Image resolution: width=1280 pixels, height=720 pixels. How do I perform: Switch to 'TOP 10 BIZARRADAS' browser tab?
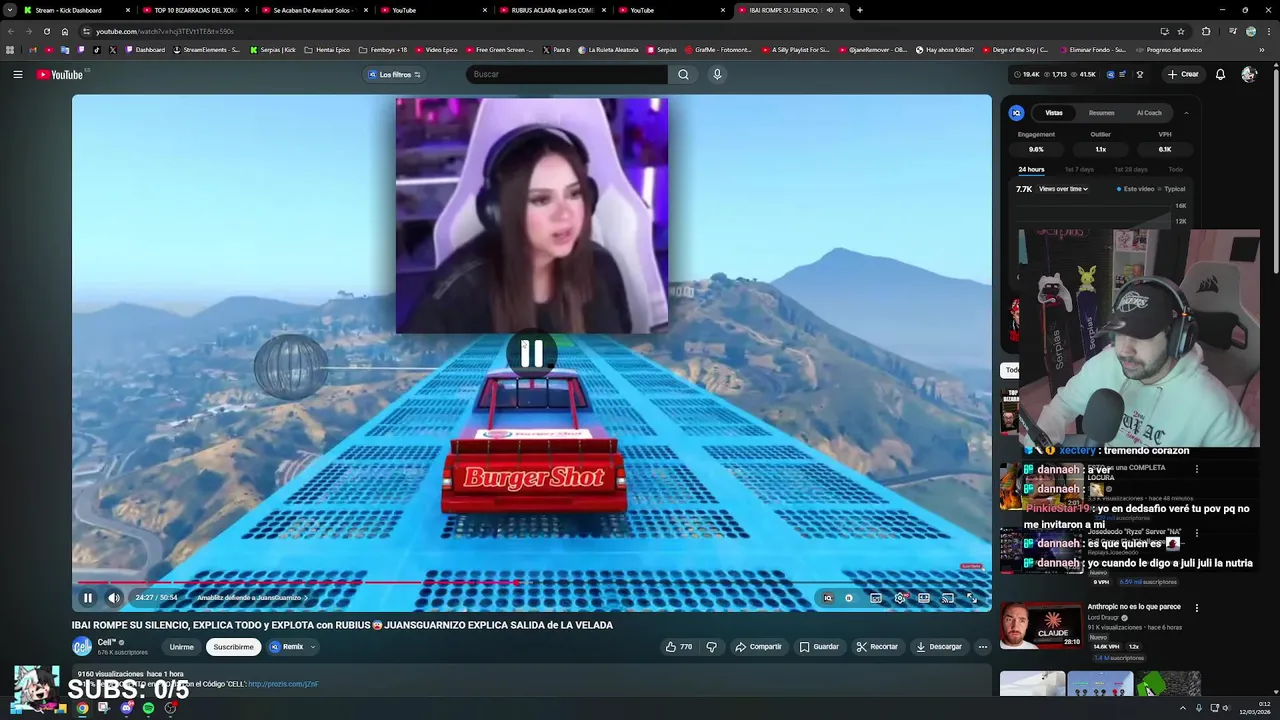pos(194,10)
